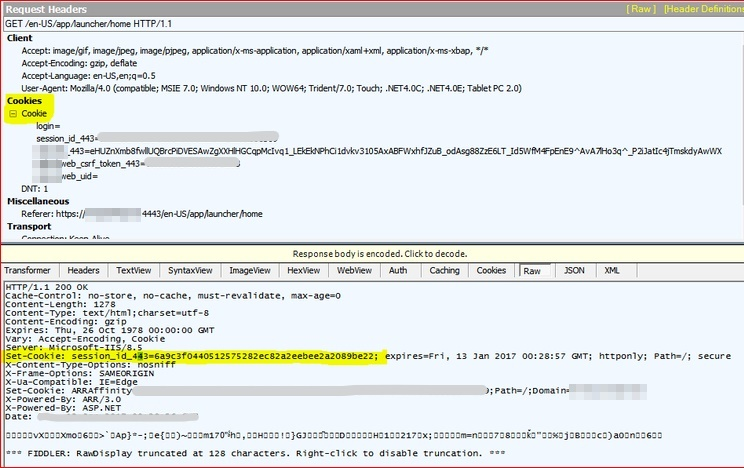Screen dimensions: 744x468
Task: Open the Caching tab
Action: (445, 271)
